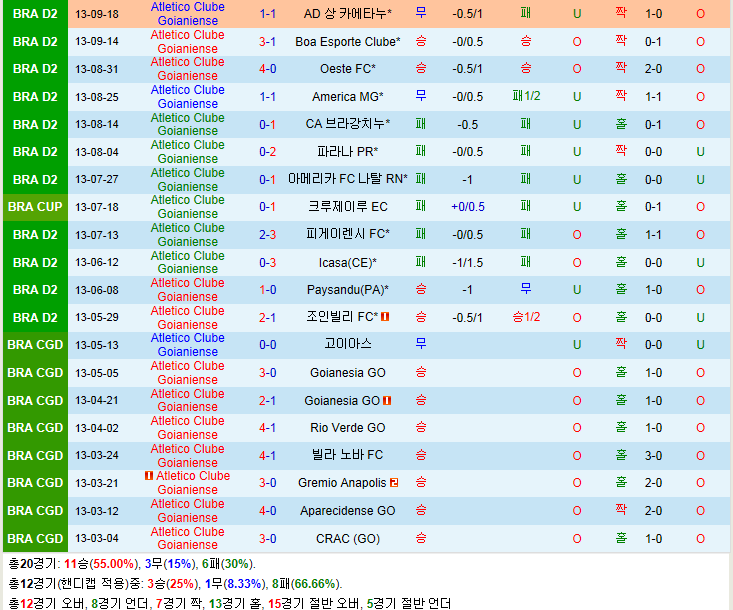Image resolution: width=733 pixels, height=610 pixels.
Task: Select date 13-03-12
Action: pyautogui.click(x=97, y=510)
